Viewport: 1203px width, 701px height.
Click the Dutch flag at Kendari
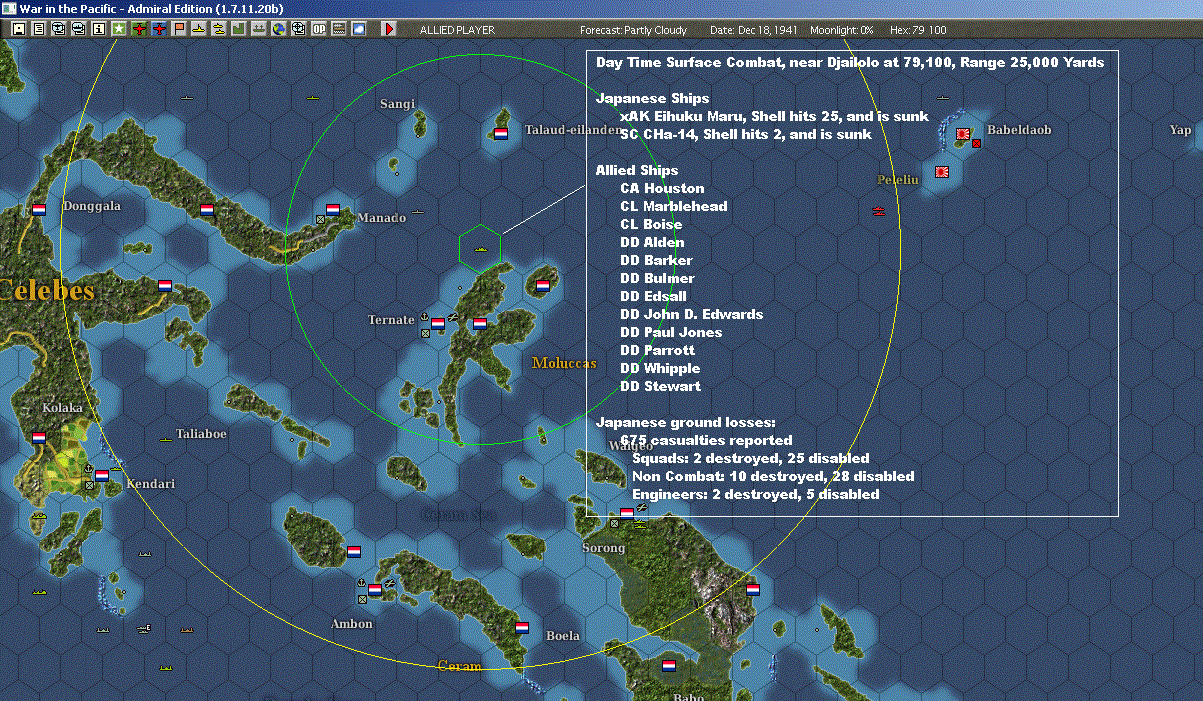pos(101,476)
